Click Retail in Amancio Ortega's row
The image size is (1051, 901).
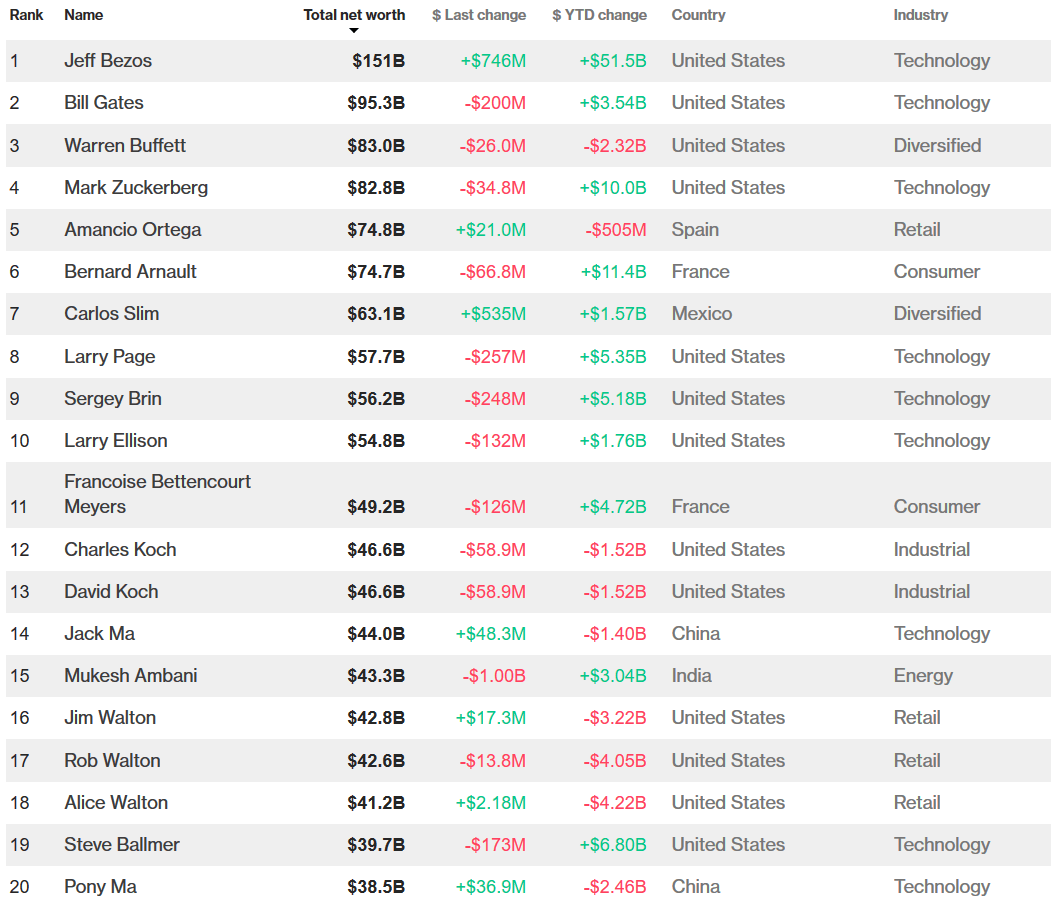(x=917, y=230)
